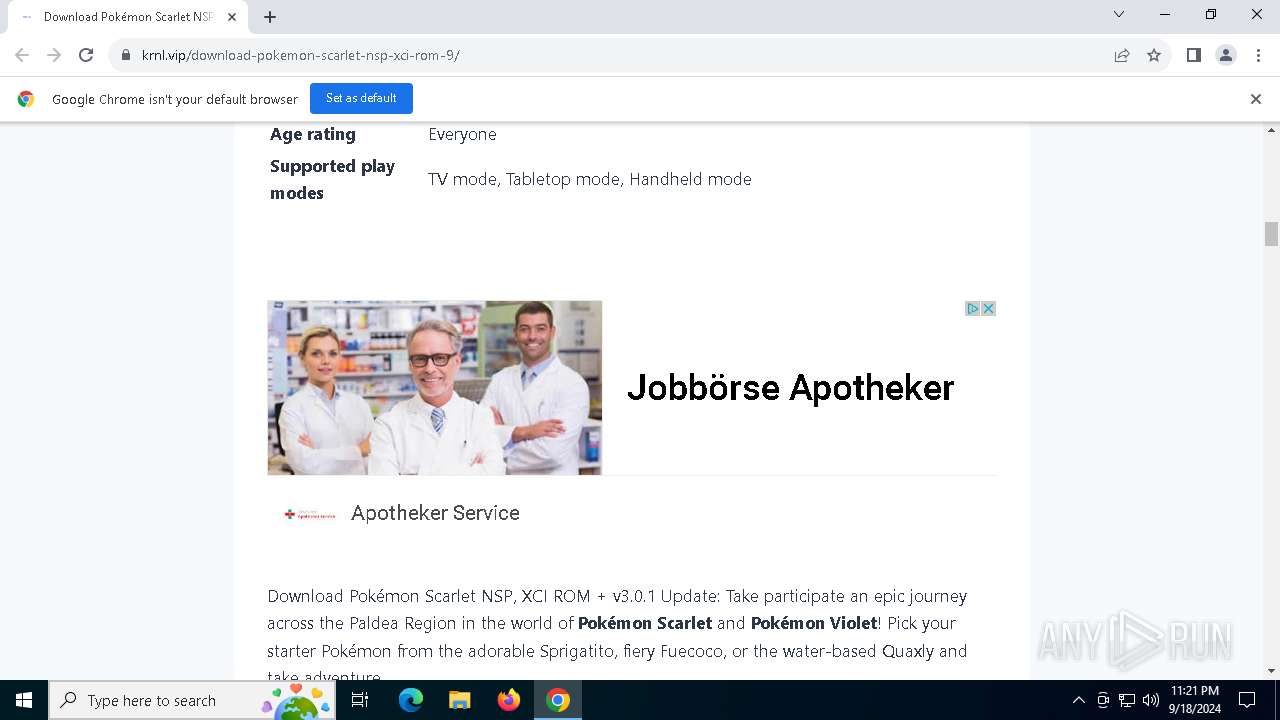Open the taskbar clock and date
The height and width of the screenshot is (720, 1280).
[1194, 700]
